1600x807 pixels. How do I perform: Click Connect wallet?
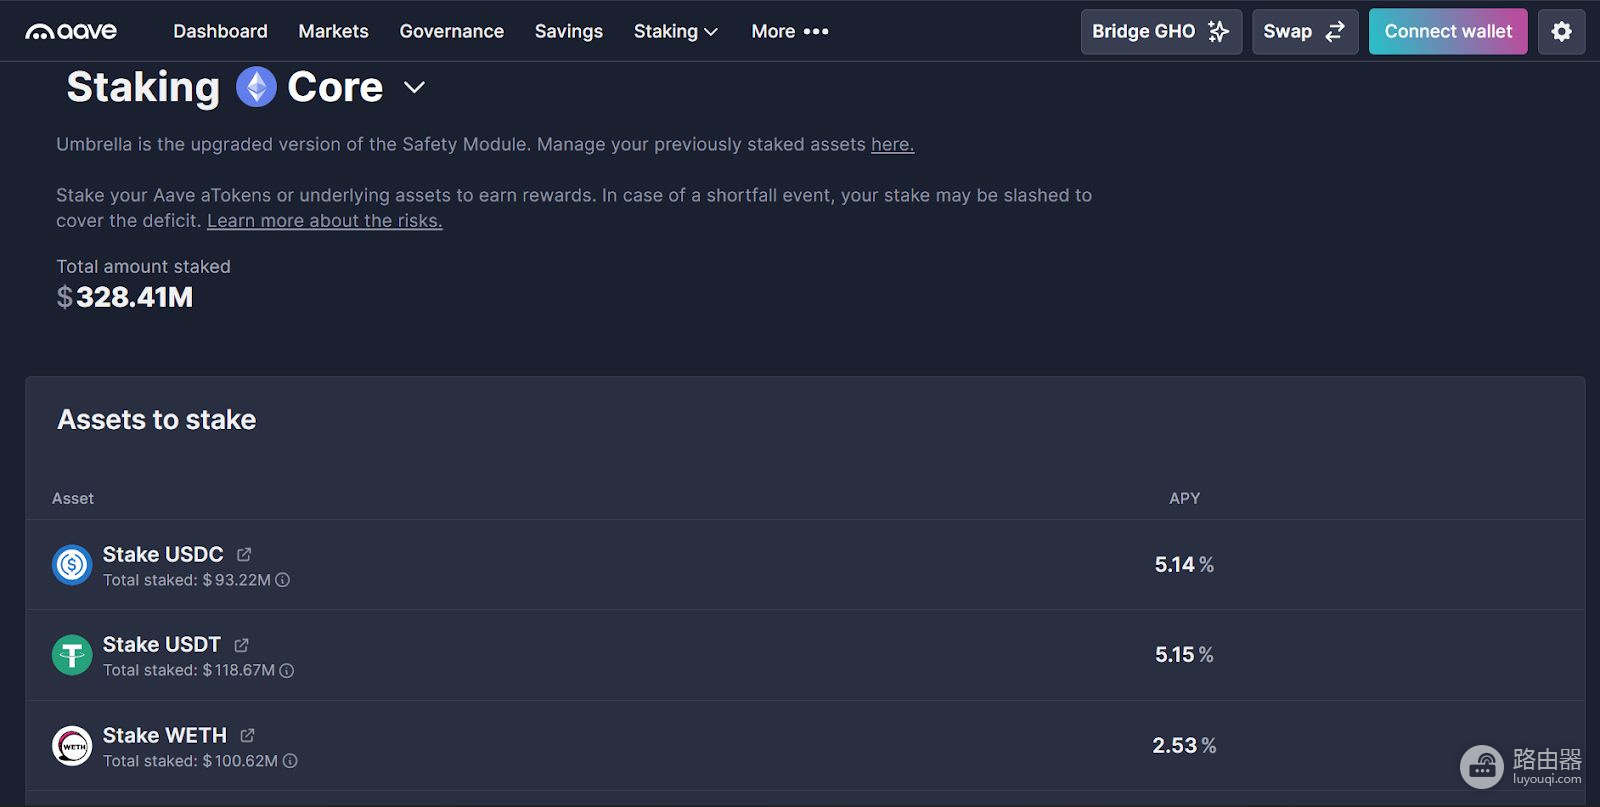(x=1448, y=32)
